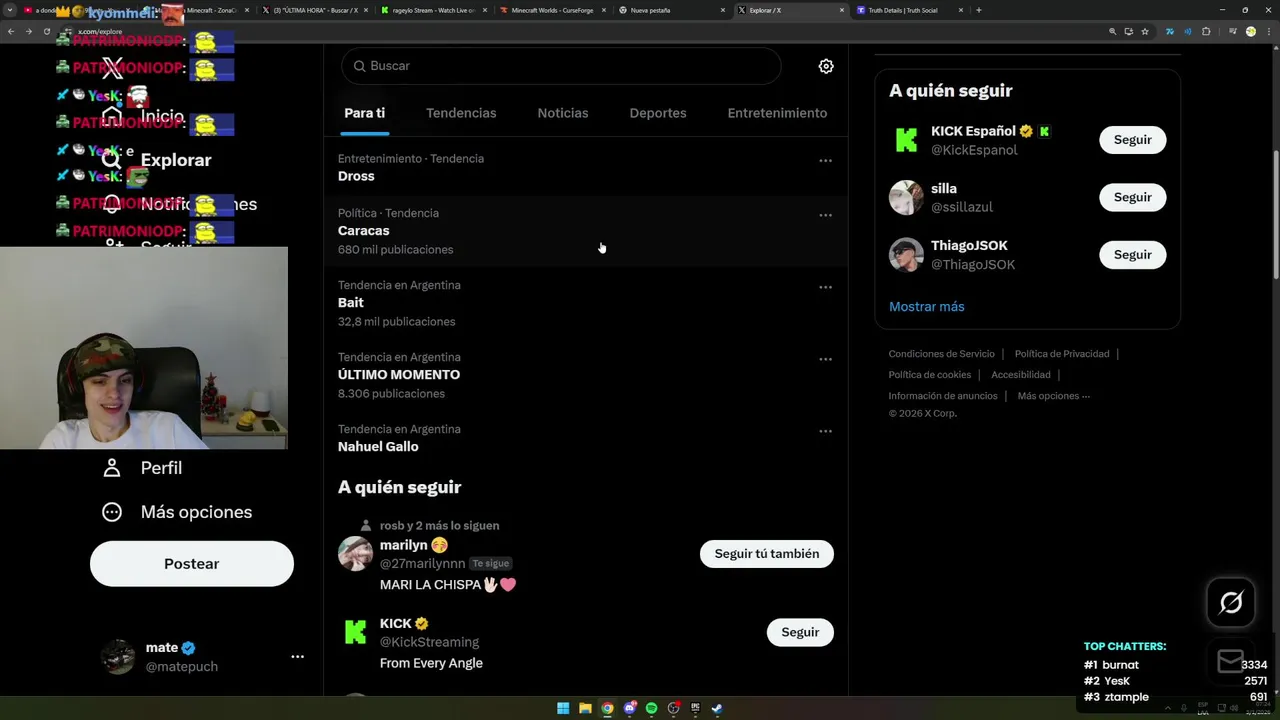Open Discord from taskbar
1280x720 pixels.
[629, 708]
